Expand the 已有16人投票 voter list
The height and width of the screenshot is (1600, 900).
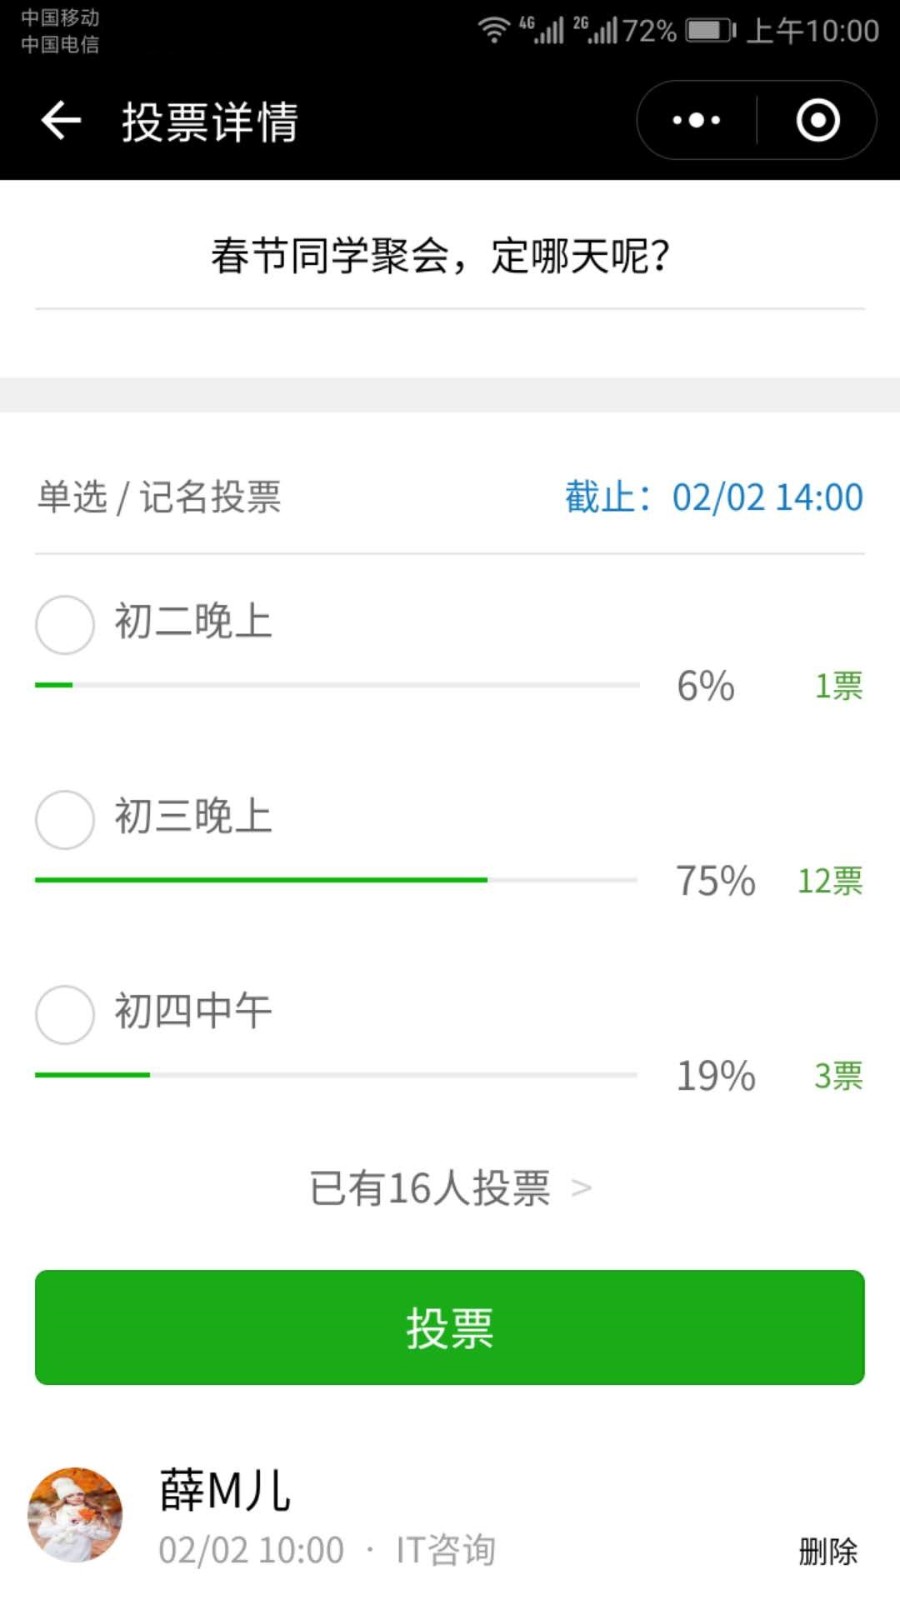click(450, 1188)
